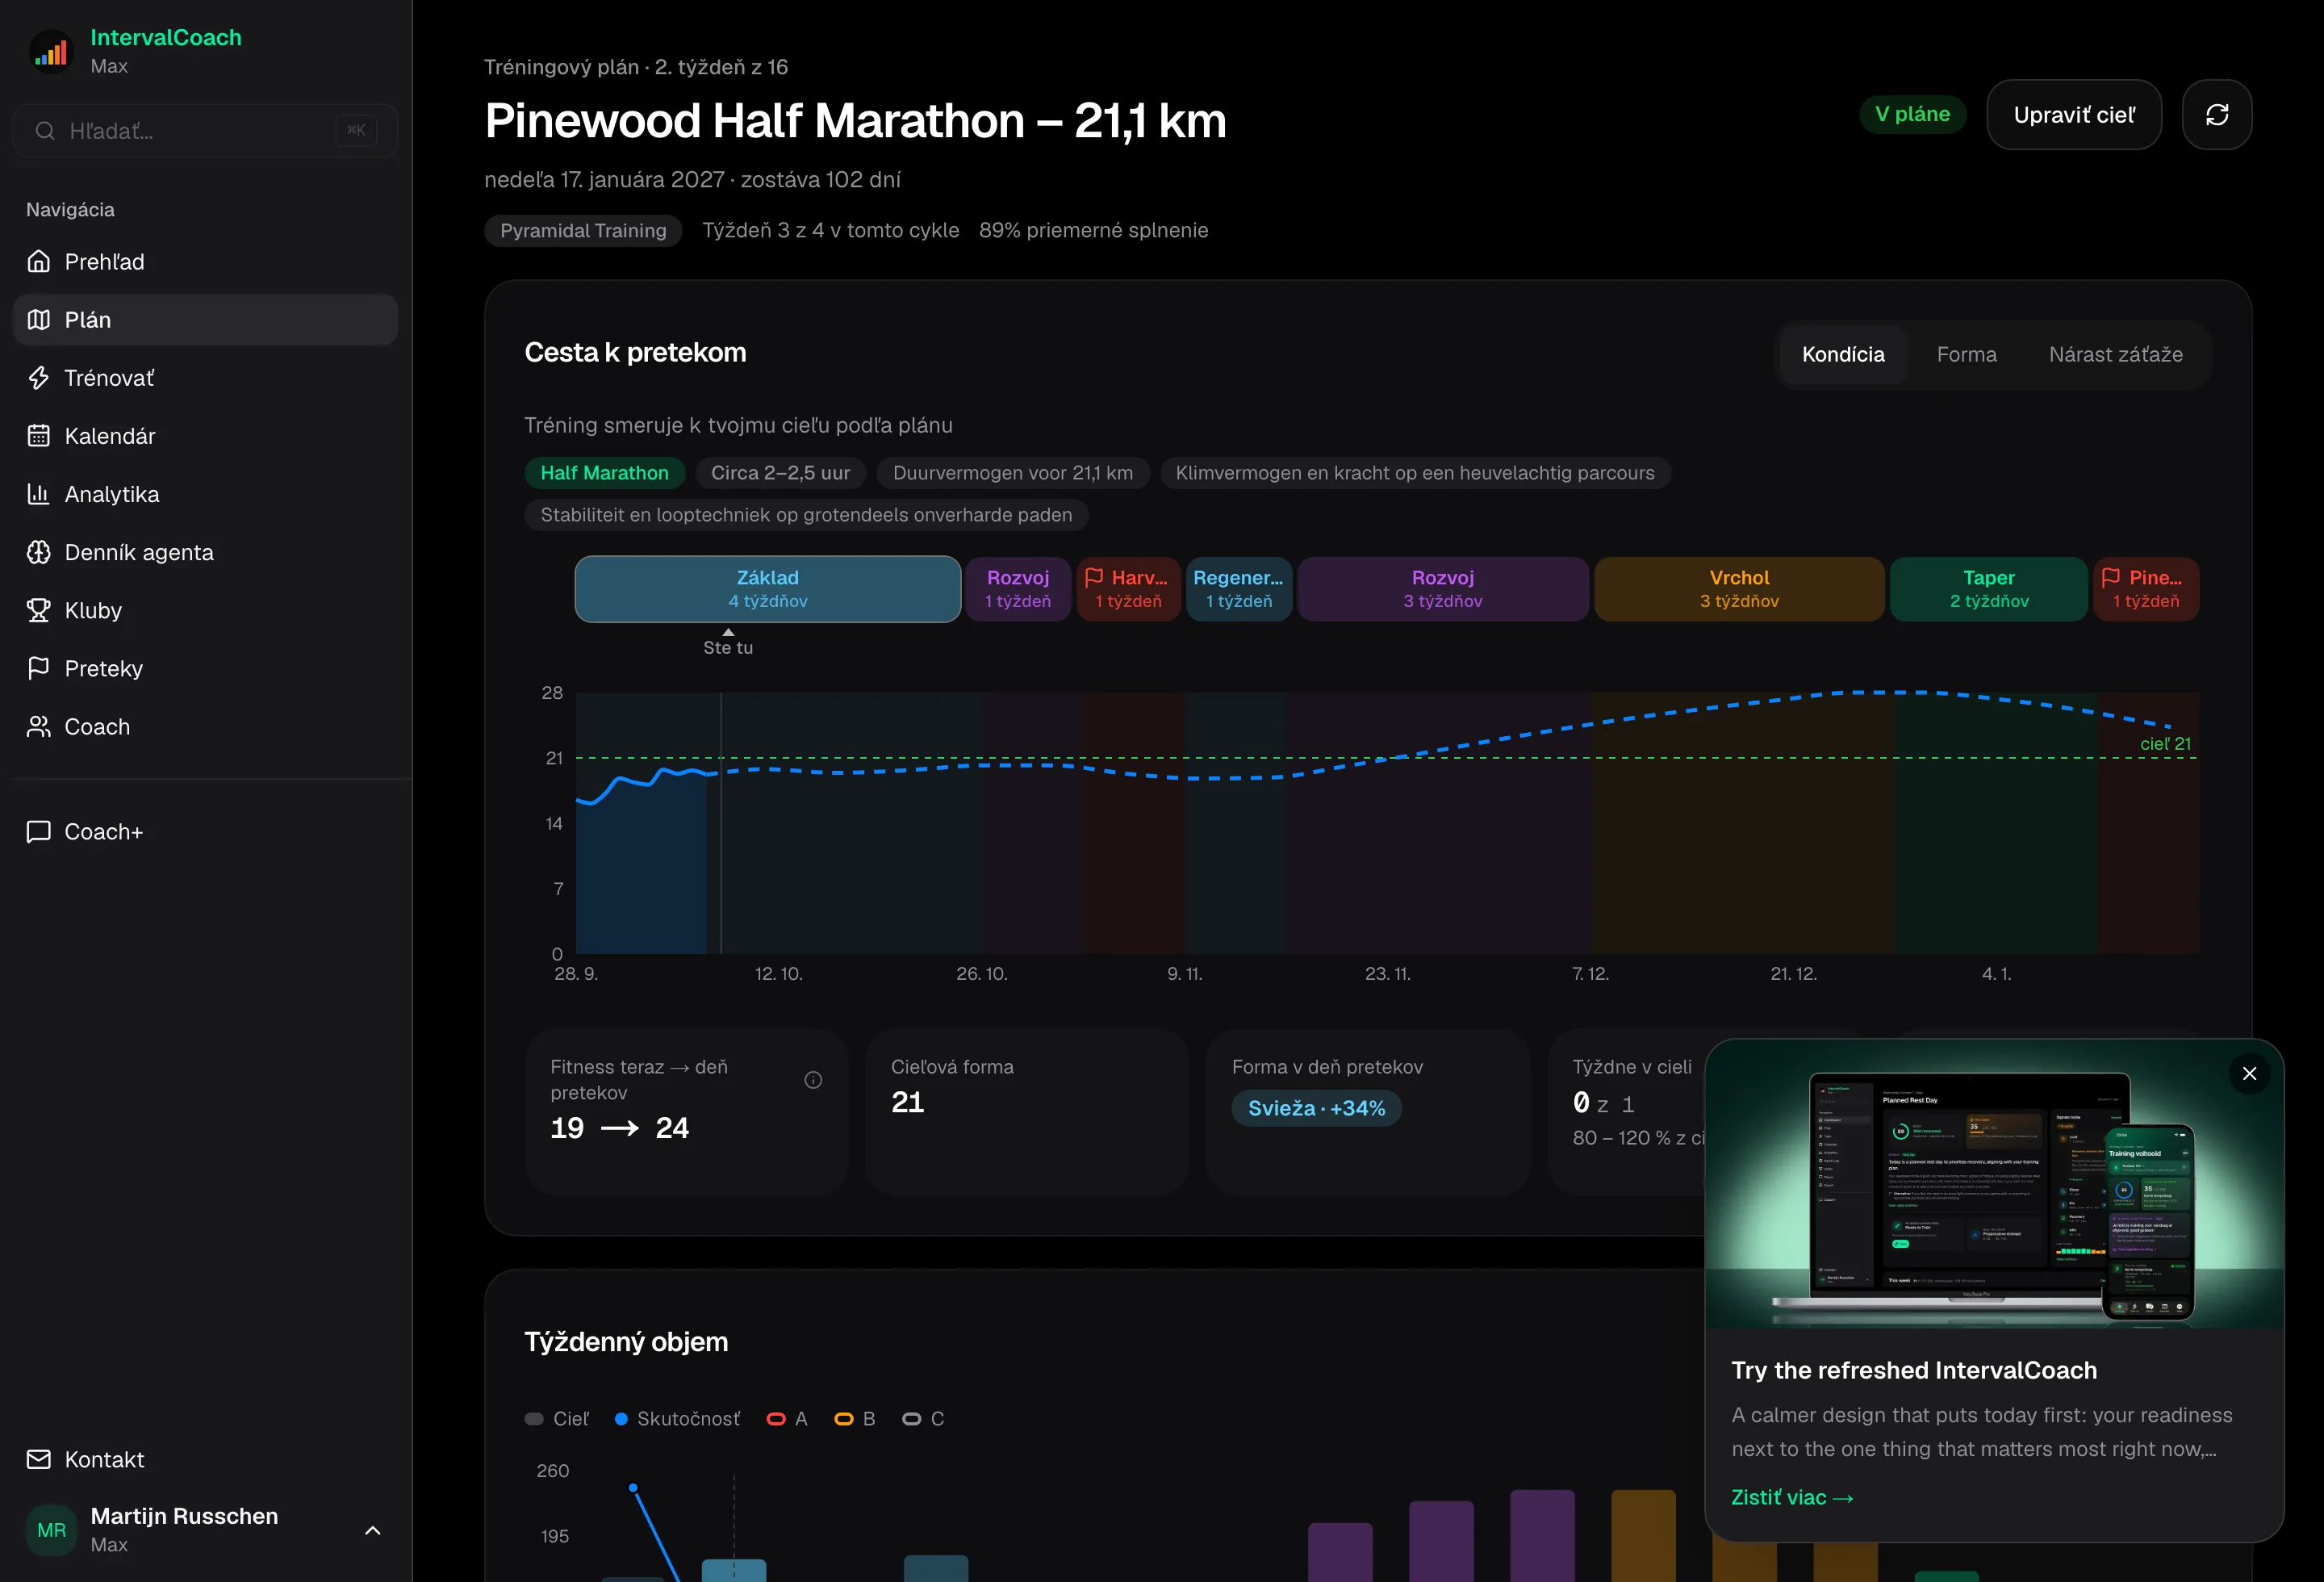Toggle the orange B legend swatch
2324x1582 pixels.
(843, 1418)
